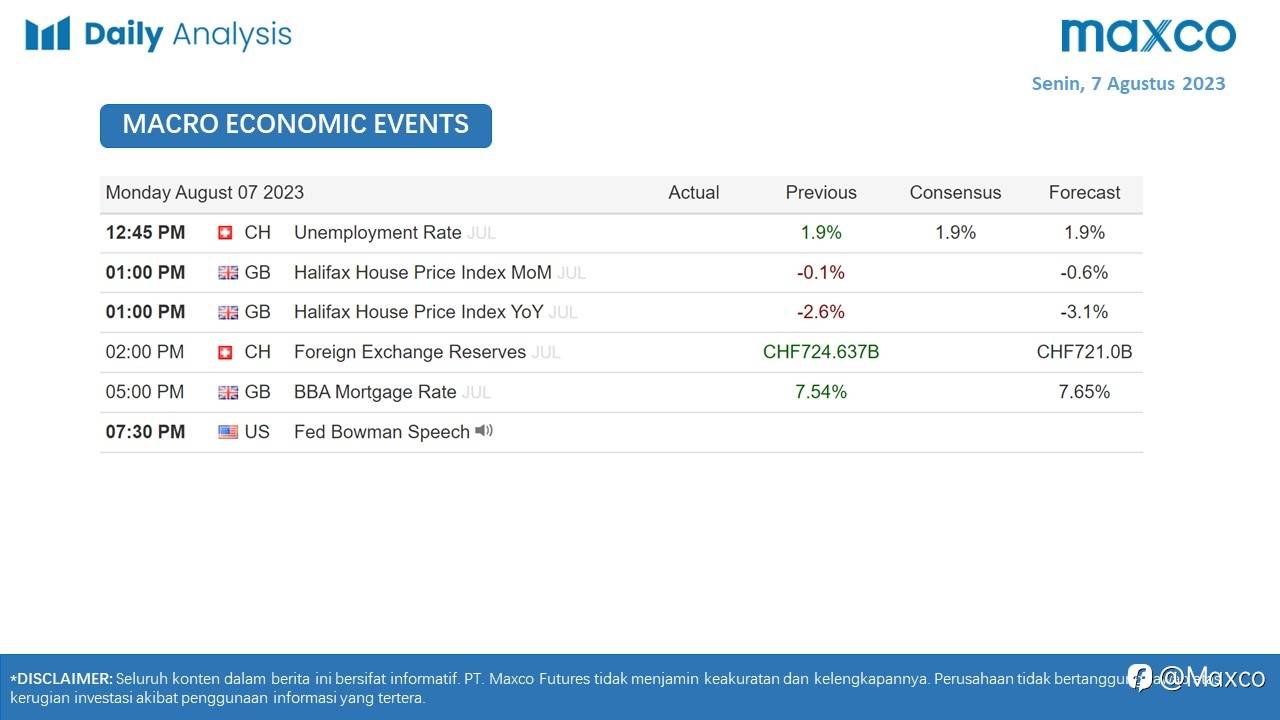This screenshot has height=720, width=1280.
Task: Click the UK flag beside Halifax YoY
Action: [x=228, y=313]
